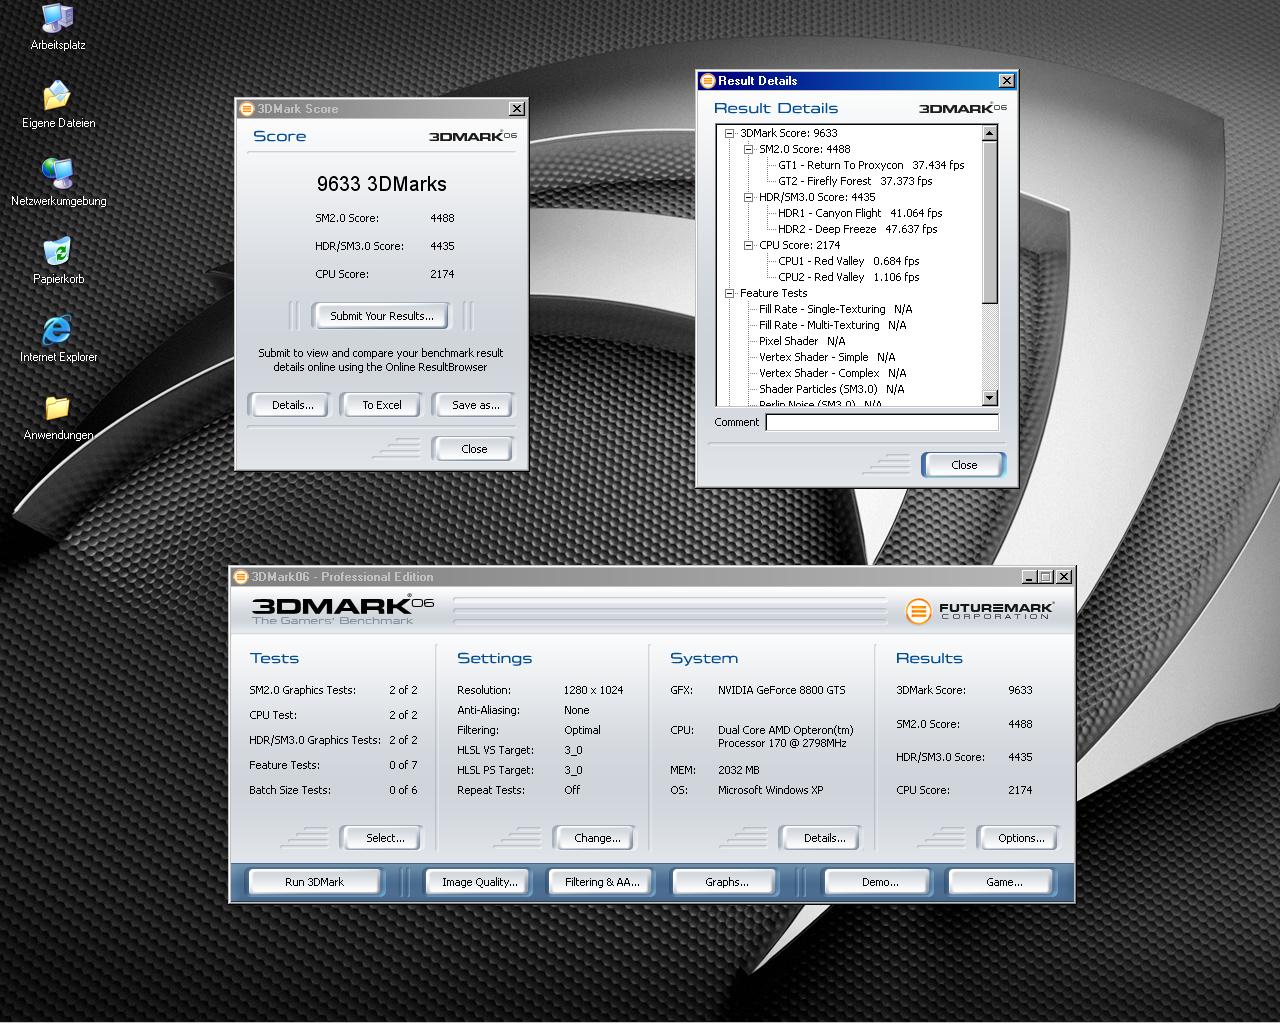Screen dimensions: 1280x1024
Task: Select HDR1 - Canyon Flight row
Action: point(860,213)
